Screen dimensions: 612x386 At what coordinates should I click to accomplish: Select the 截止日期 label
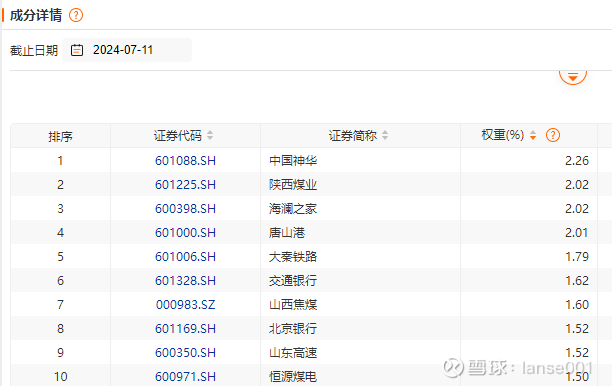(x=34, y=50)
